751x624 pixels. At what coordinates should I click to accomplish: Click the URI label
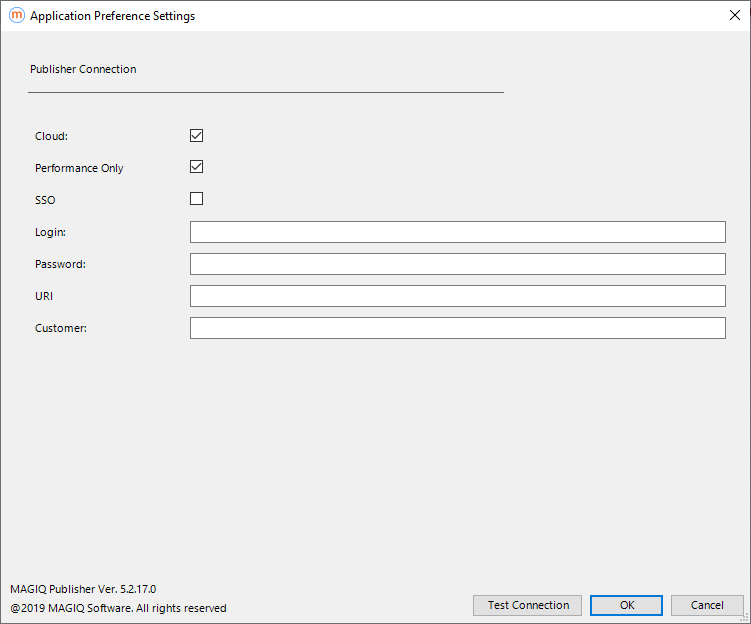[x=44, y=296]
